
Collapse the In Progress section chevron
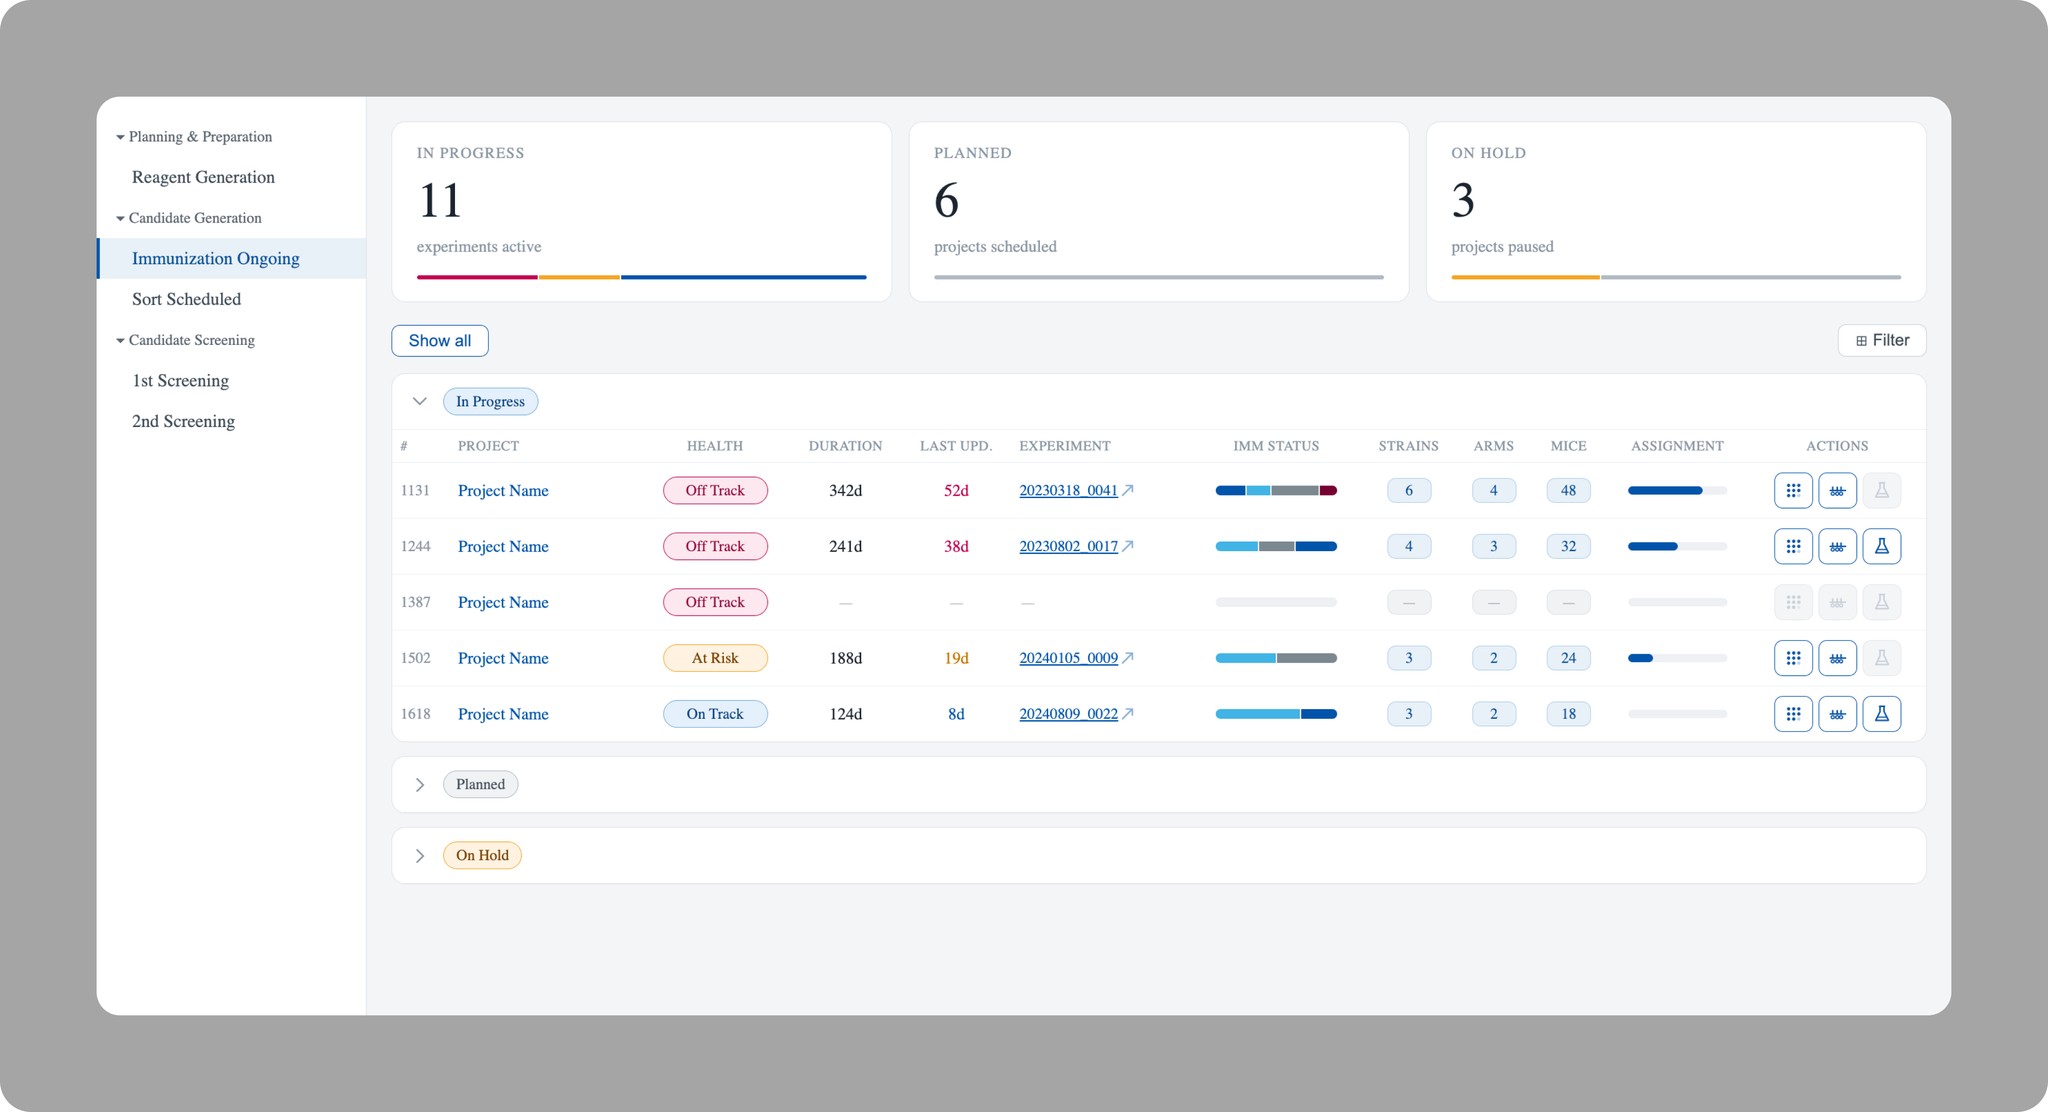tap(420, 401)
